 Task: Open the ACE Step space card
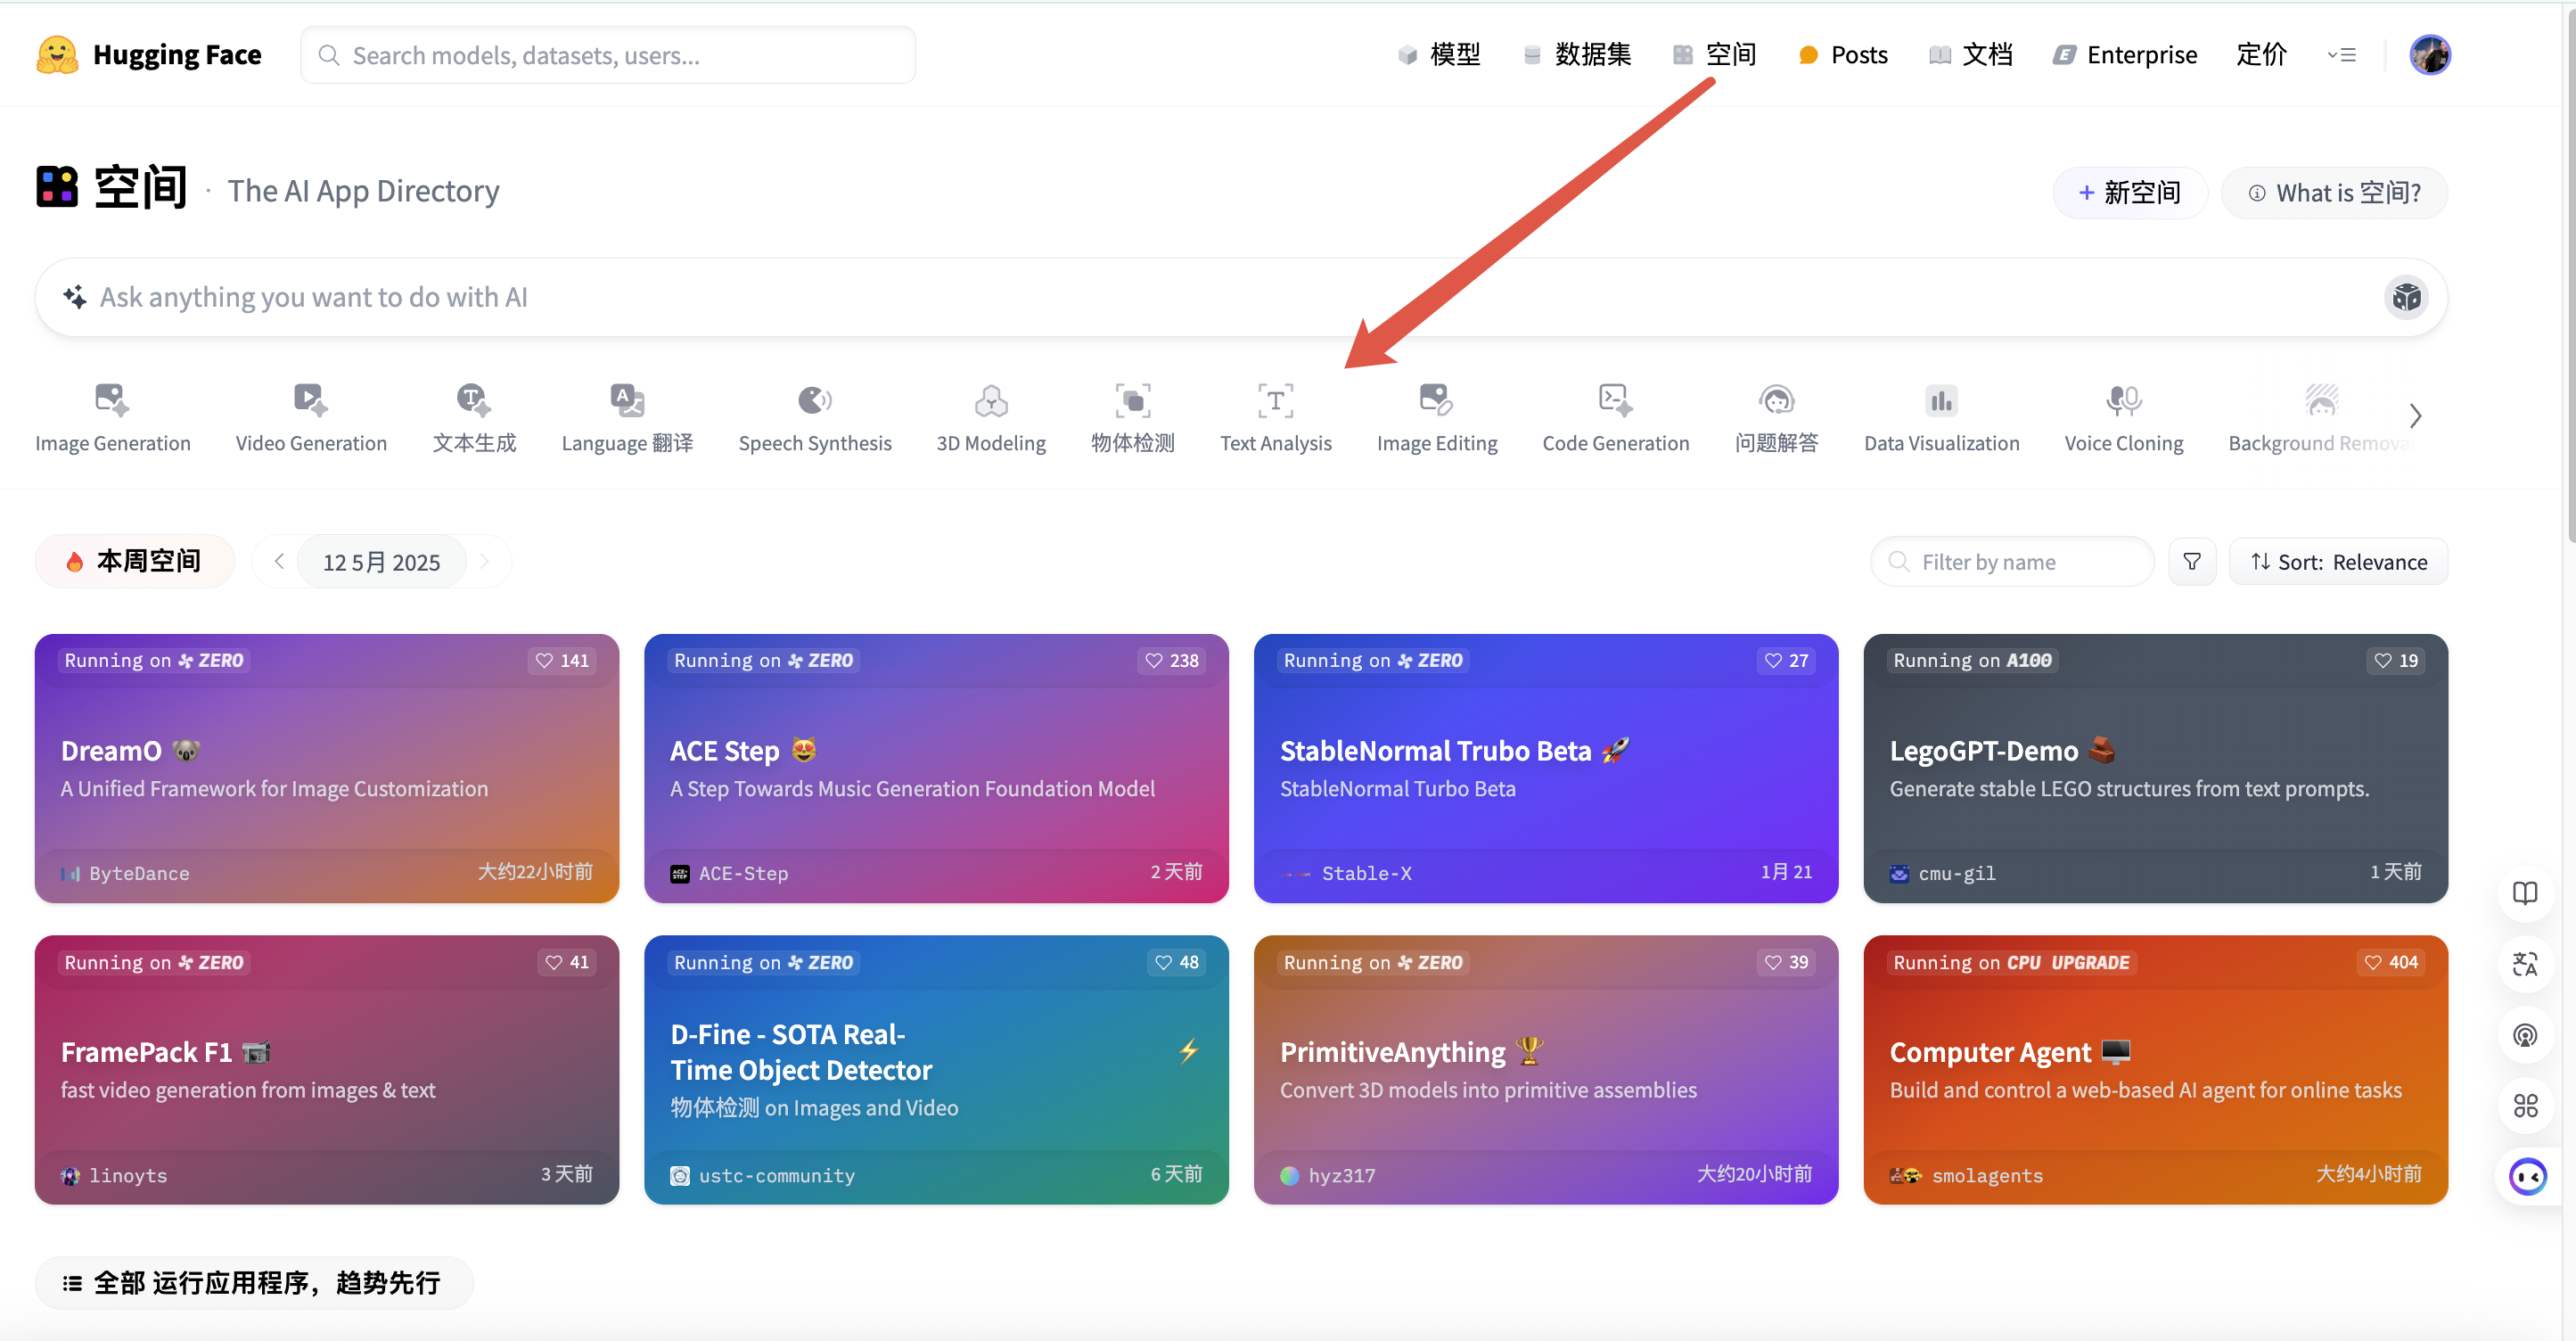click(x=936, y=769)
